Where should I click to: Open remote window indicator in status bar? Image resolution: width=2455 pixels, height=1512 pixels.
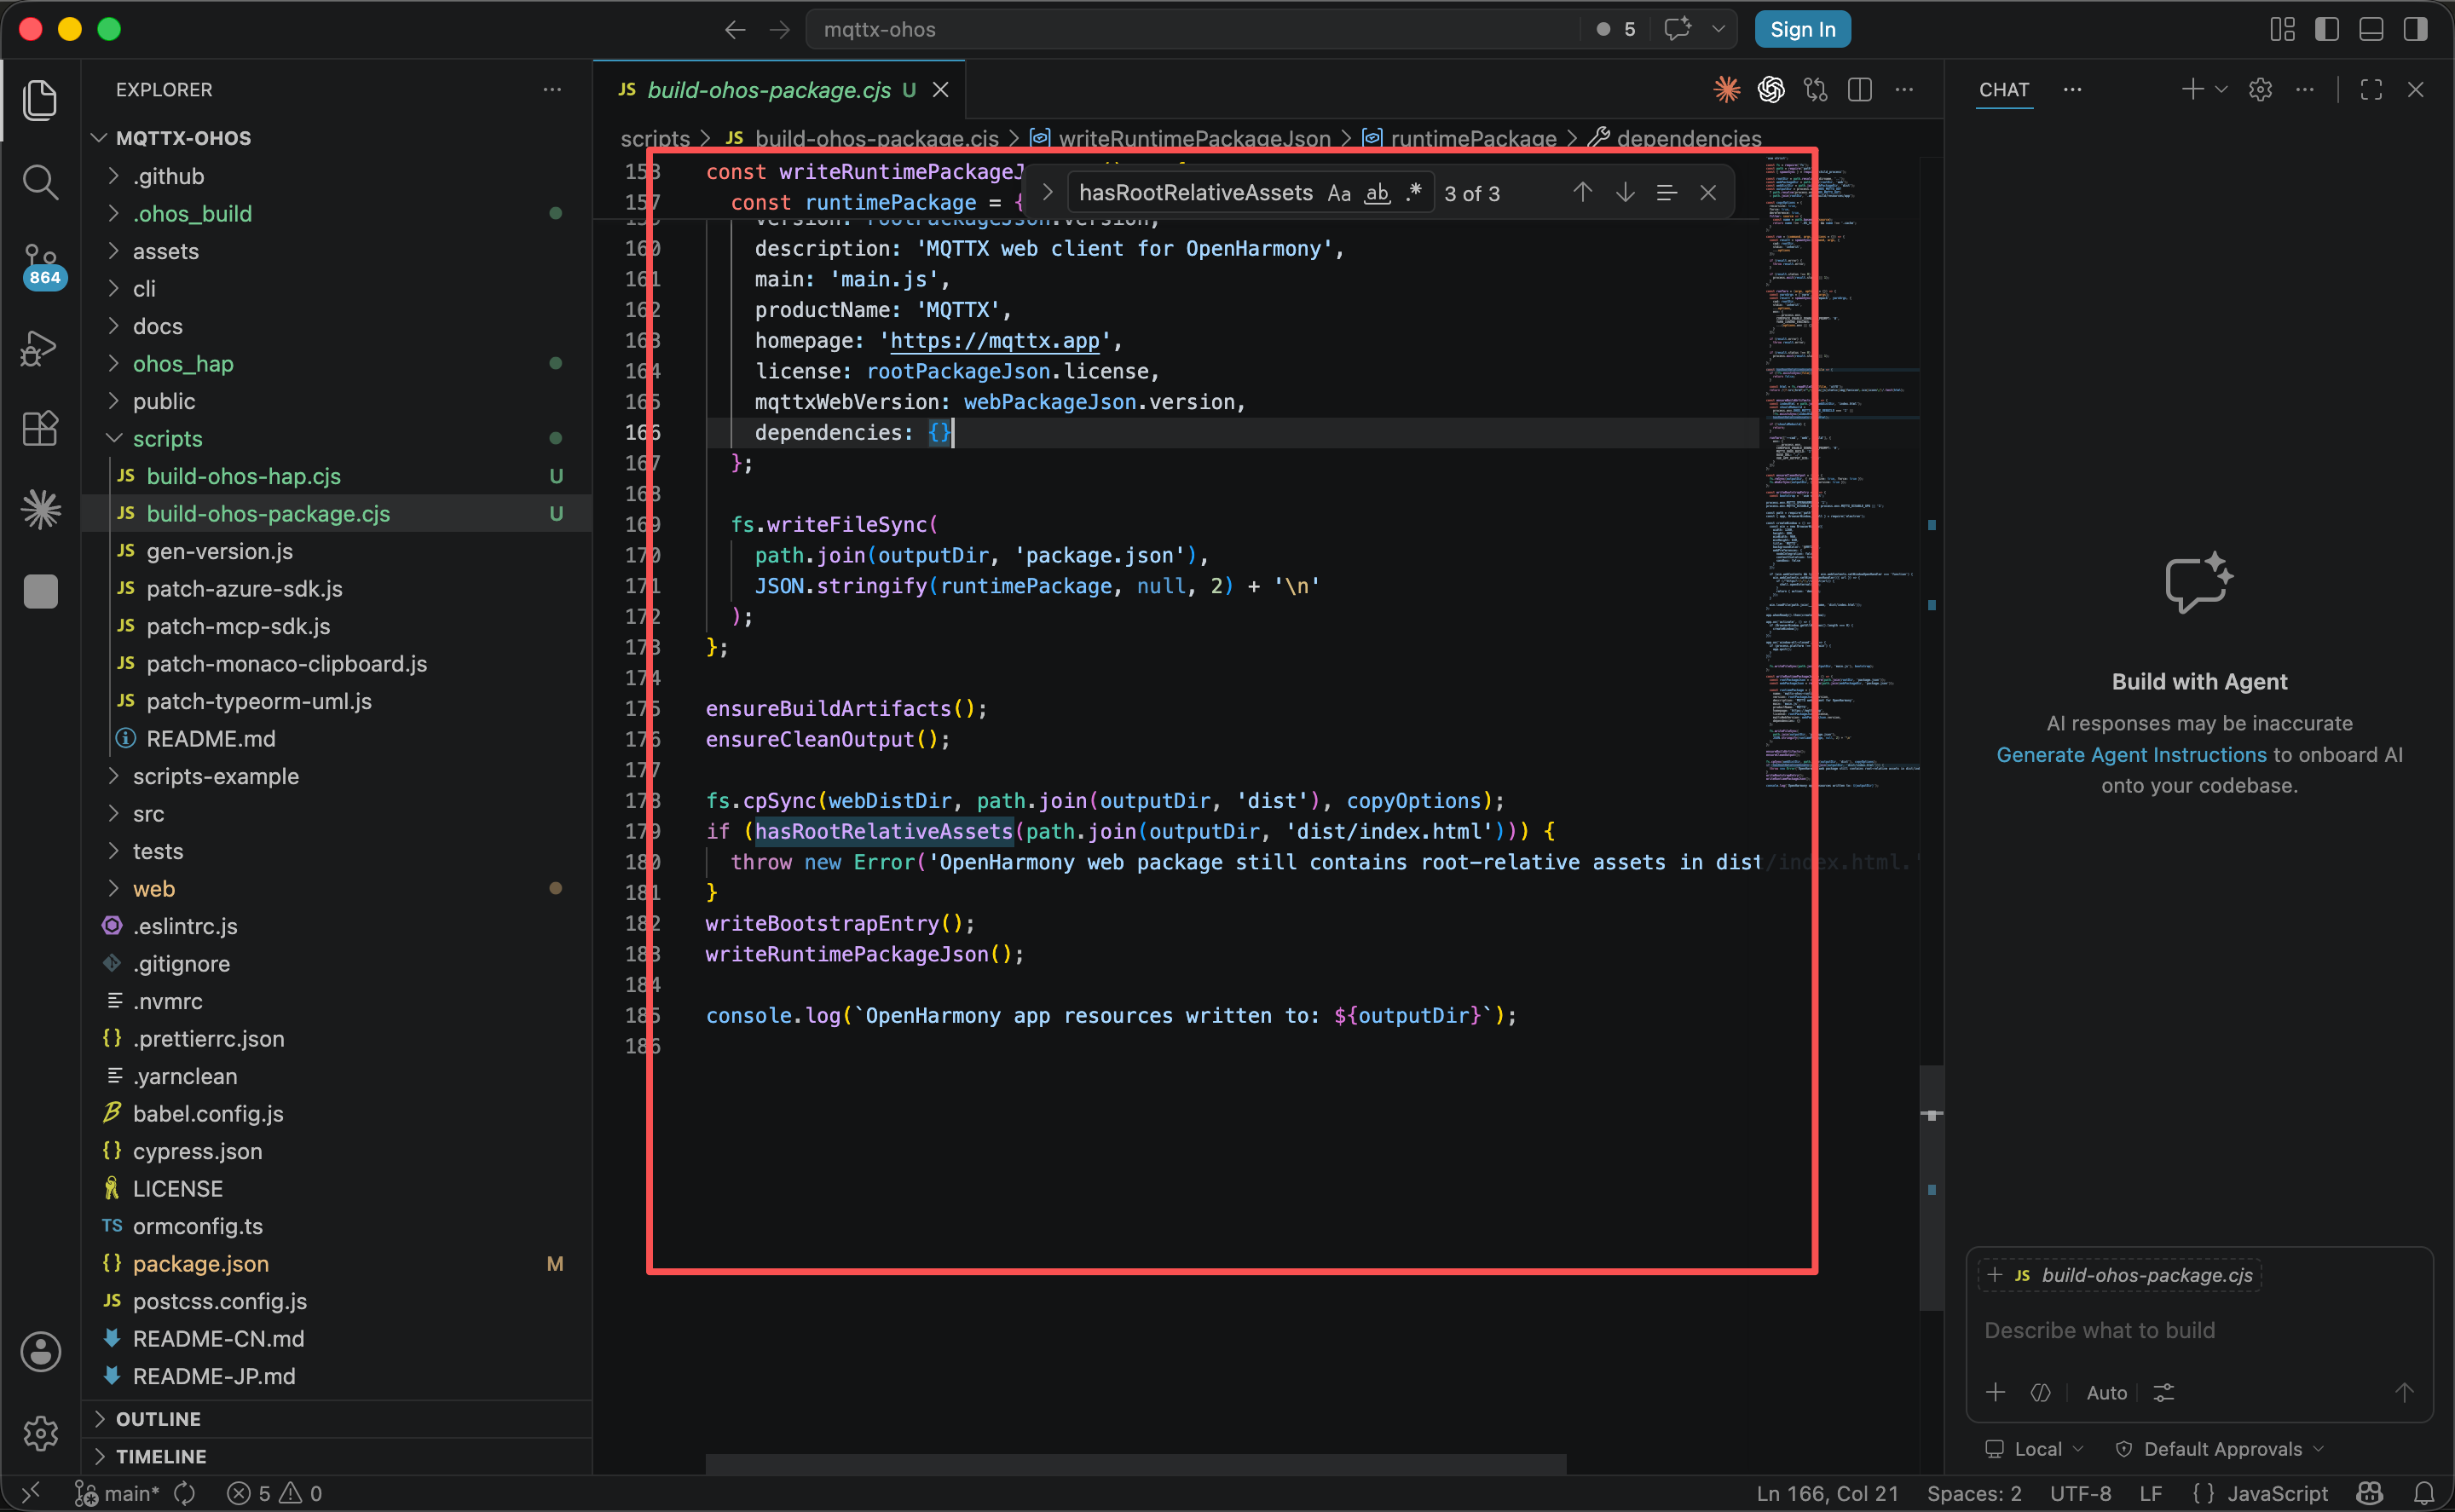tap(30, 1493)
